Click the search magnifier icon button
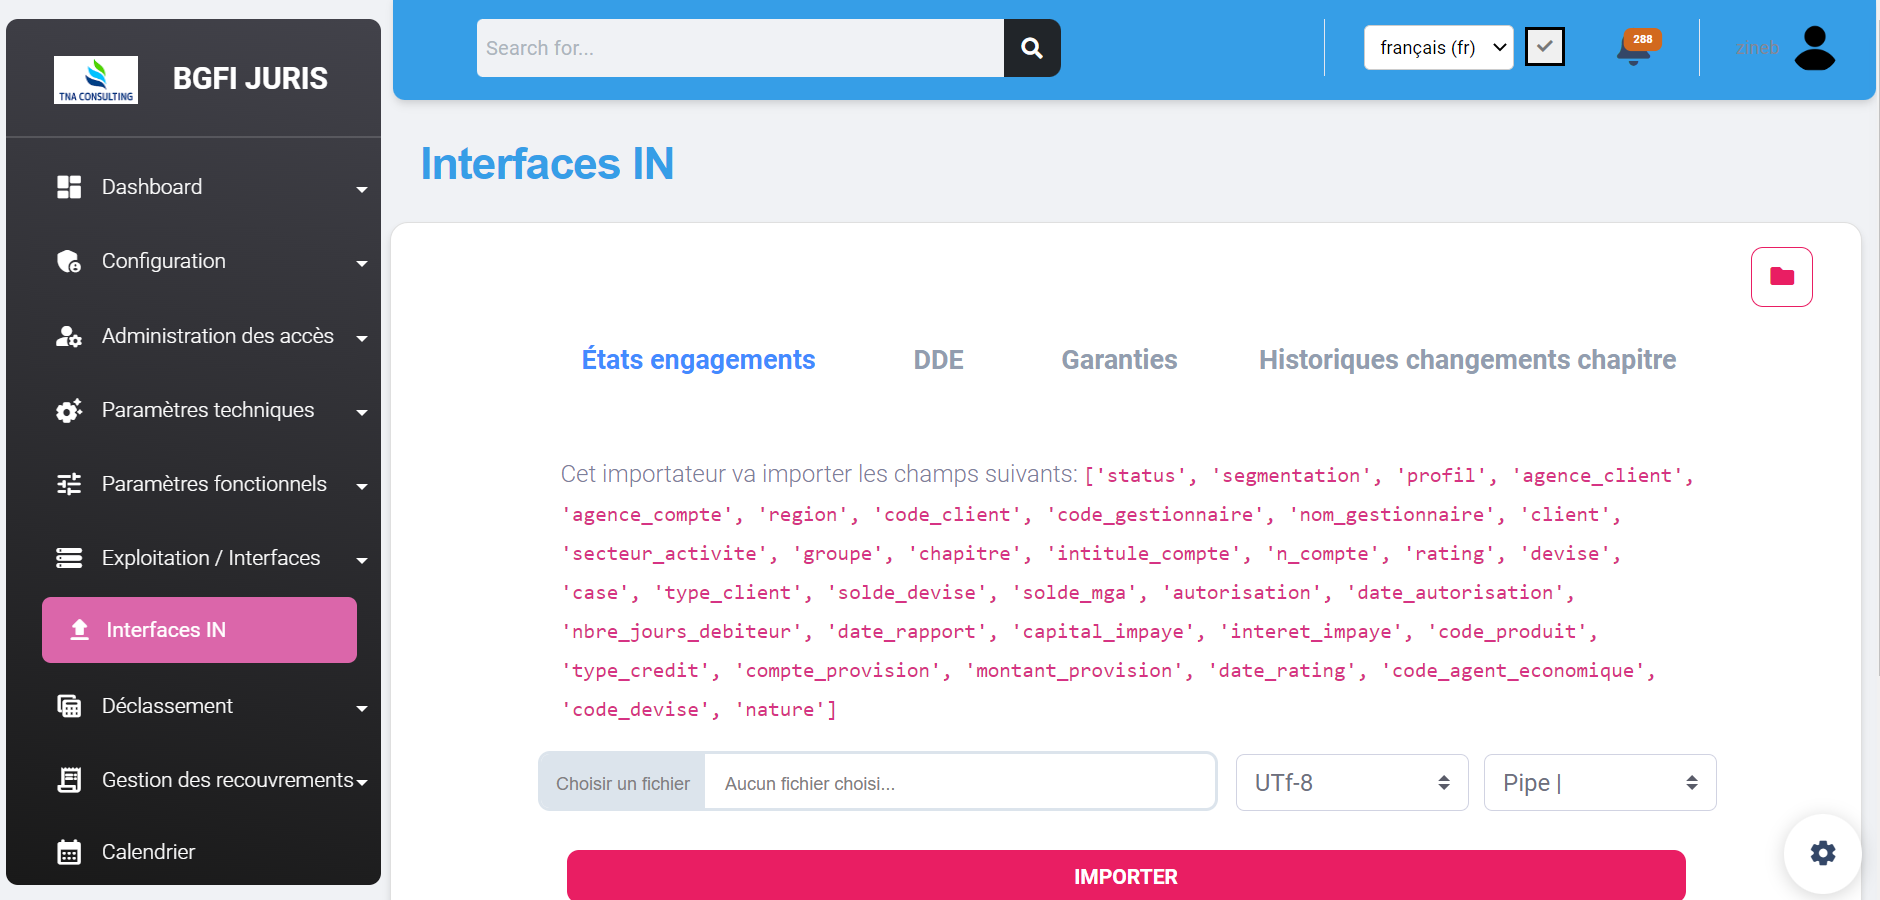Screen dimensions: 1880x900 pyautogui.click(x=1031, y=48)
